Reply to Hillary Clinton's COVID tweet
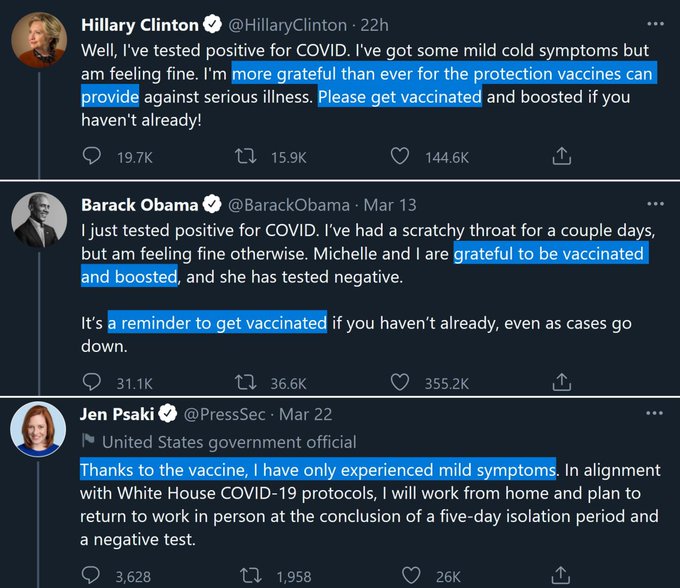The height and width of the screenshot is (588, 680). pos(92,156)
